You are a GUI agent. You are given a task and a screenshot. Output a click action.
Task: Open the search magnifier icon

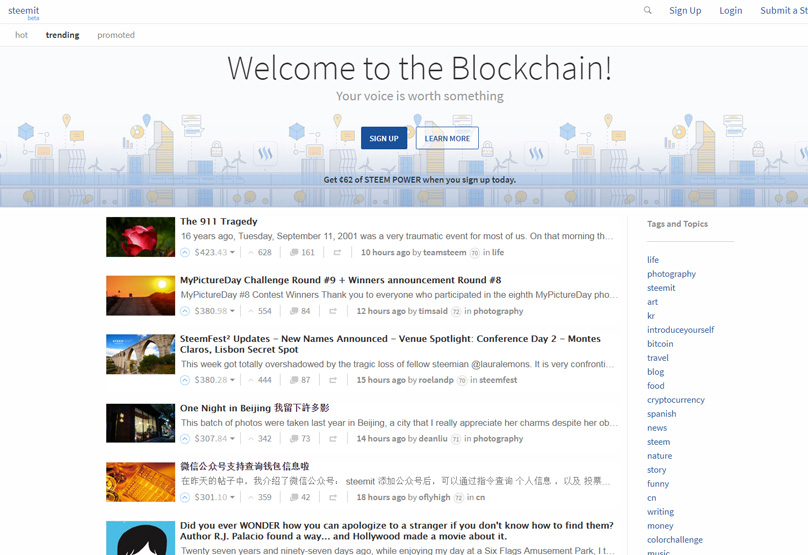pyautogui.click(x=647, y=10)
